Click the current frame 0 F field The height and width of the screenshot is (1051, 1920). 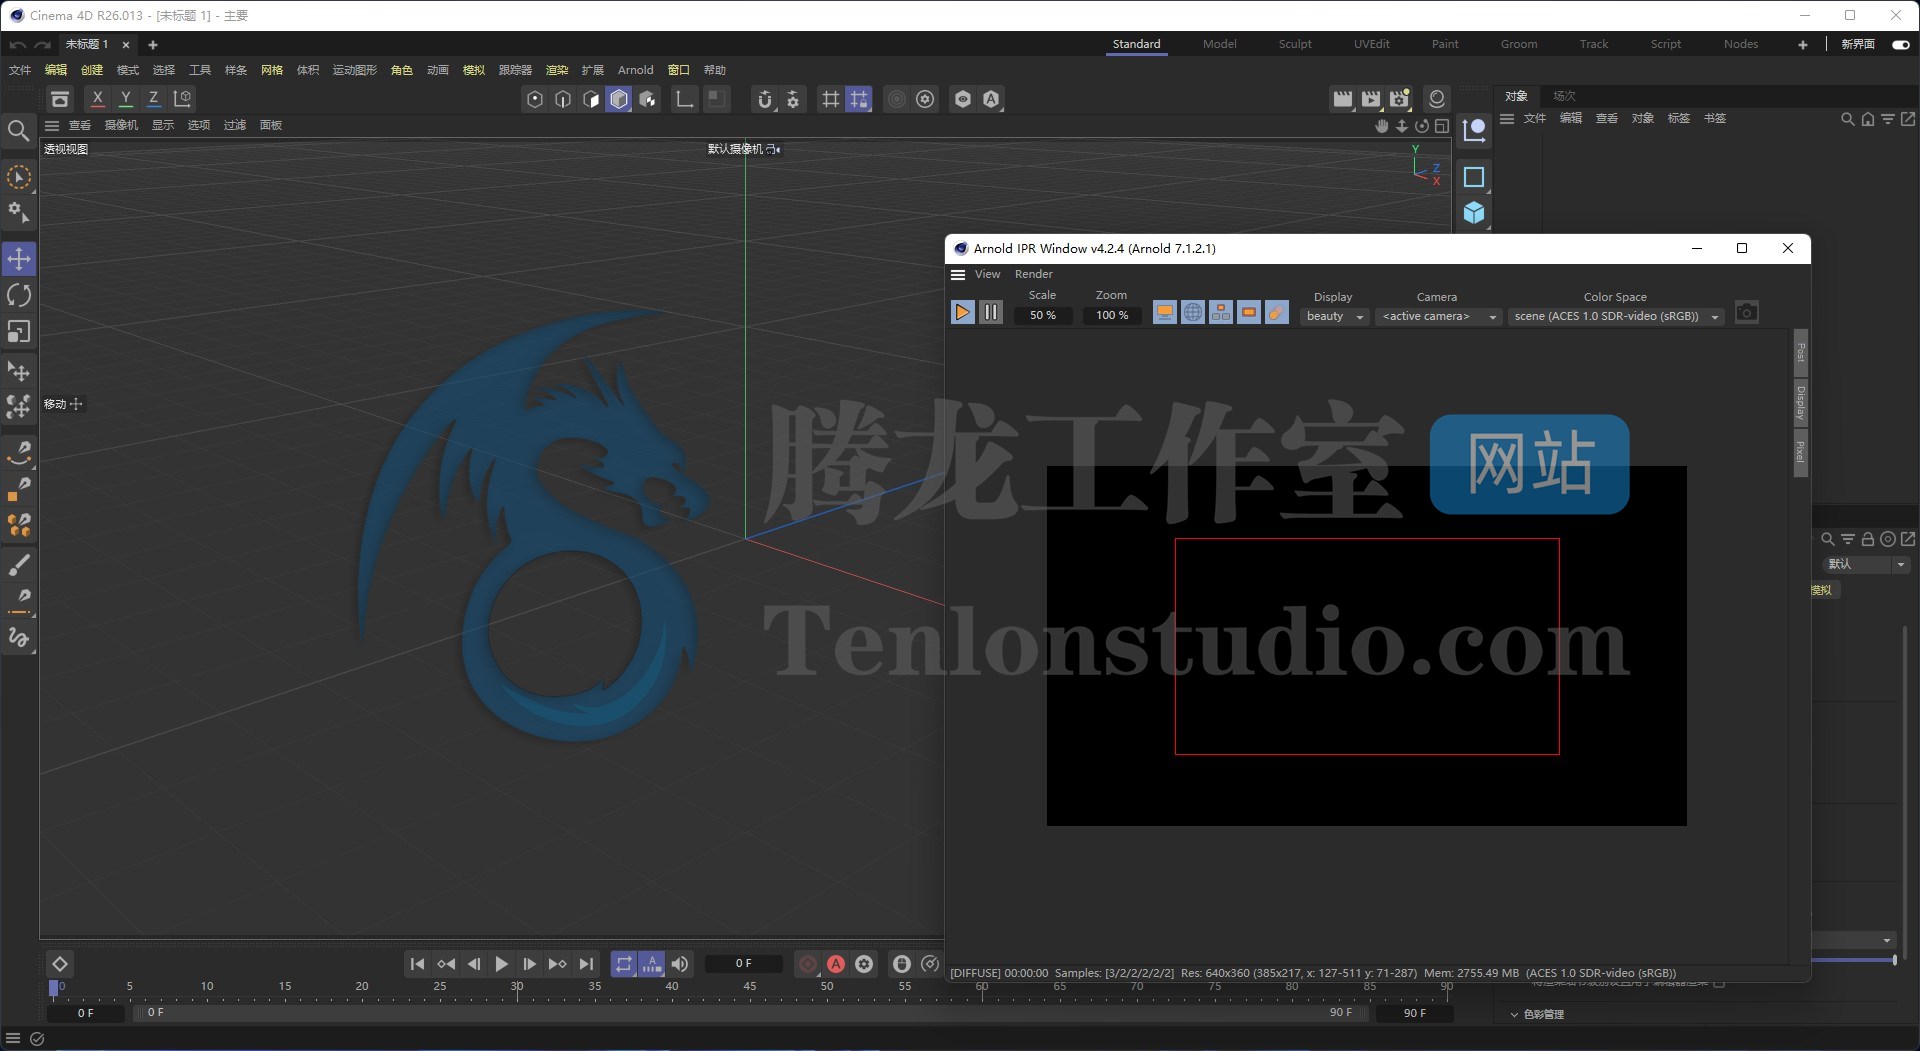point(743,963)
